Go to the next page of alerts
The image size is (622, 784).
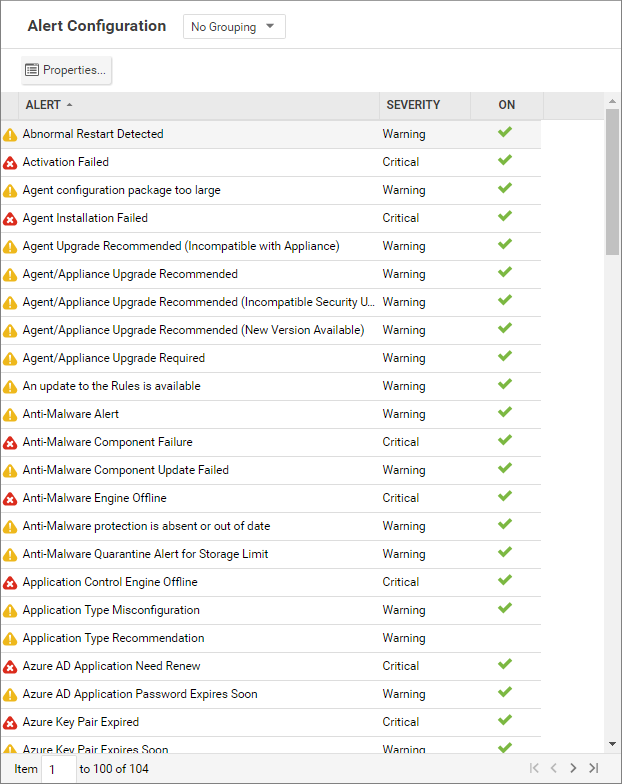(x=573, y=768)
